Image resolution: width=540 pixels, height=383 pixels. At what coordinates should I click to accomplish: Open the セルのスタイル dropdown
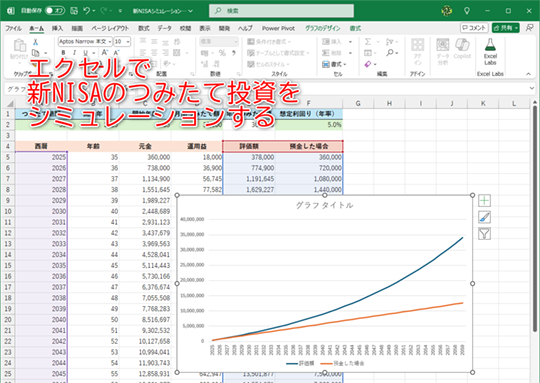tap(268, 64)
